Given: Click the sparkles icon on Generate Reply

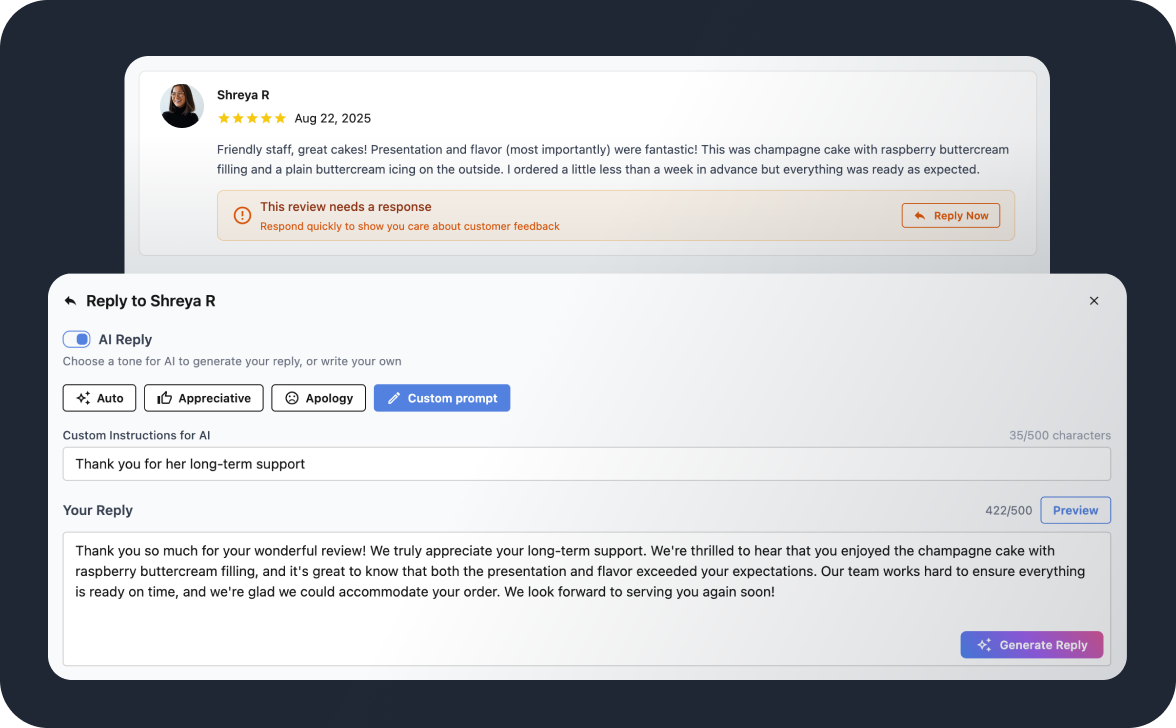Looking at the screenshot, I should pos(984,644).
